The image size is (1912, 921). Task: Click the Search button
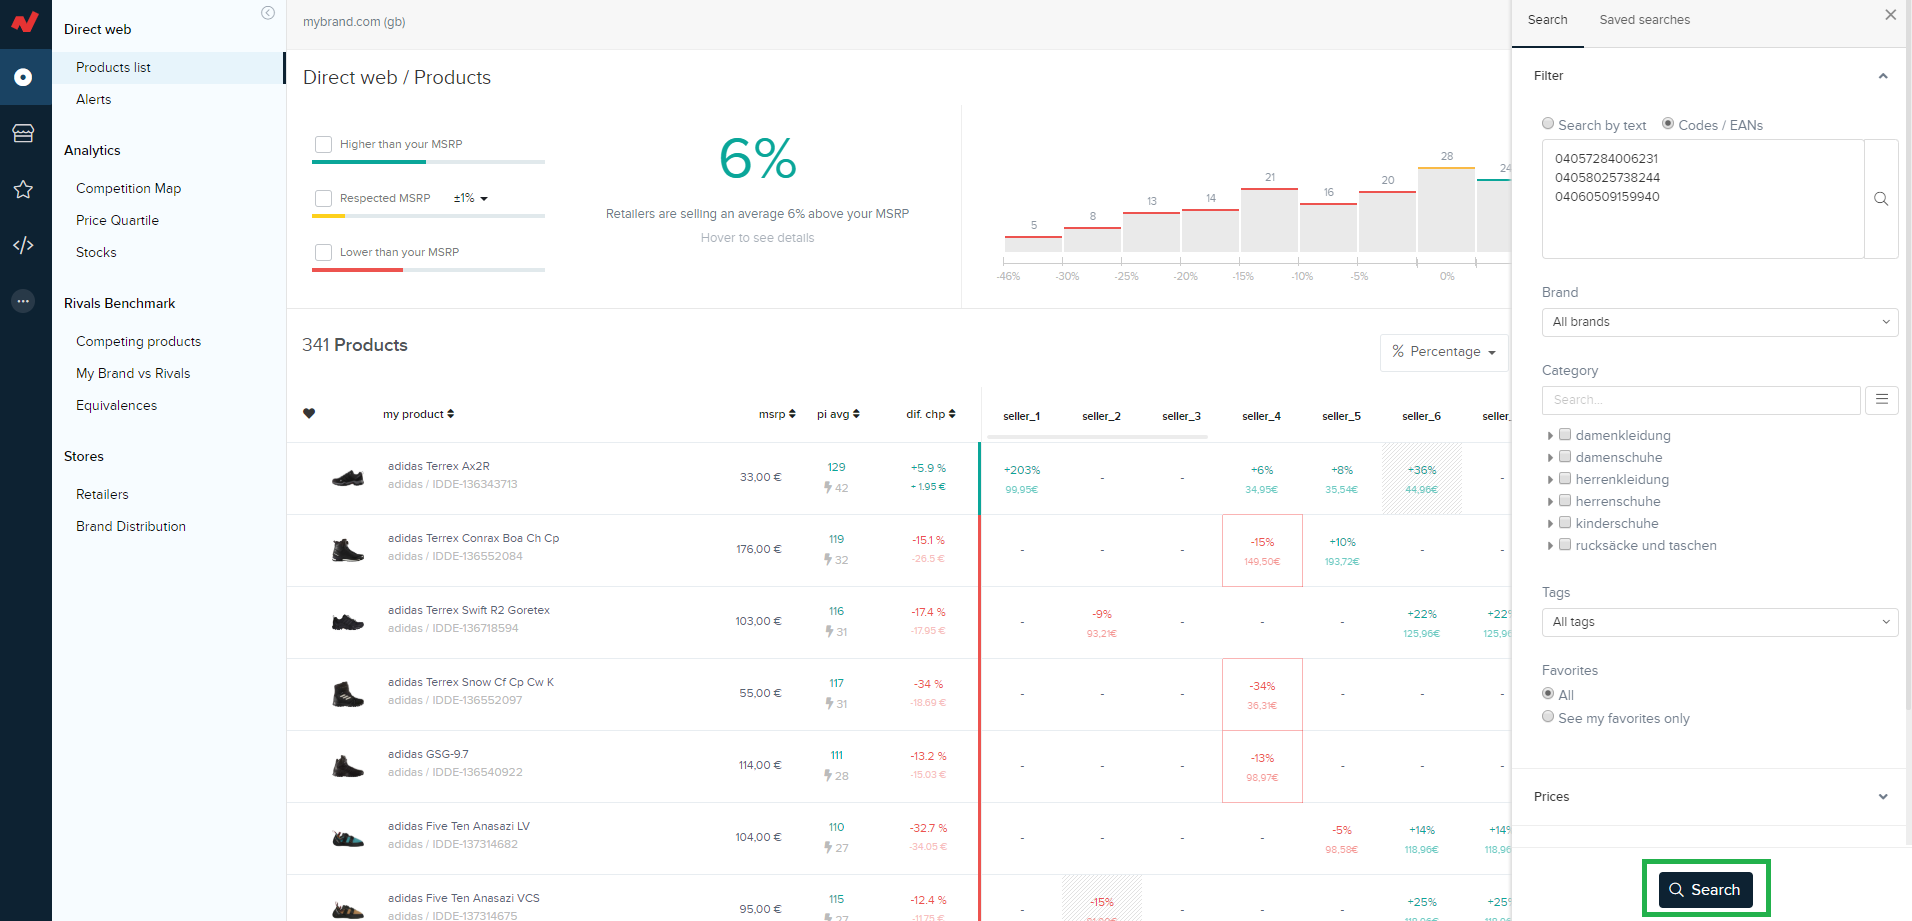pyautogui.click(x=1705, y=889)
